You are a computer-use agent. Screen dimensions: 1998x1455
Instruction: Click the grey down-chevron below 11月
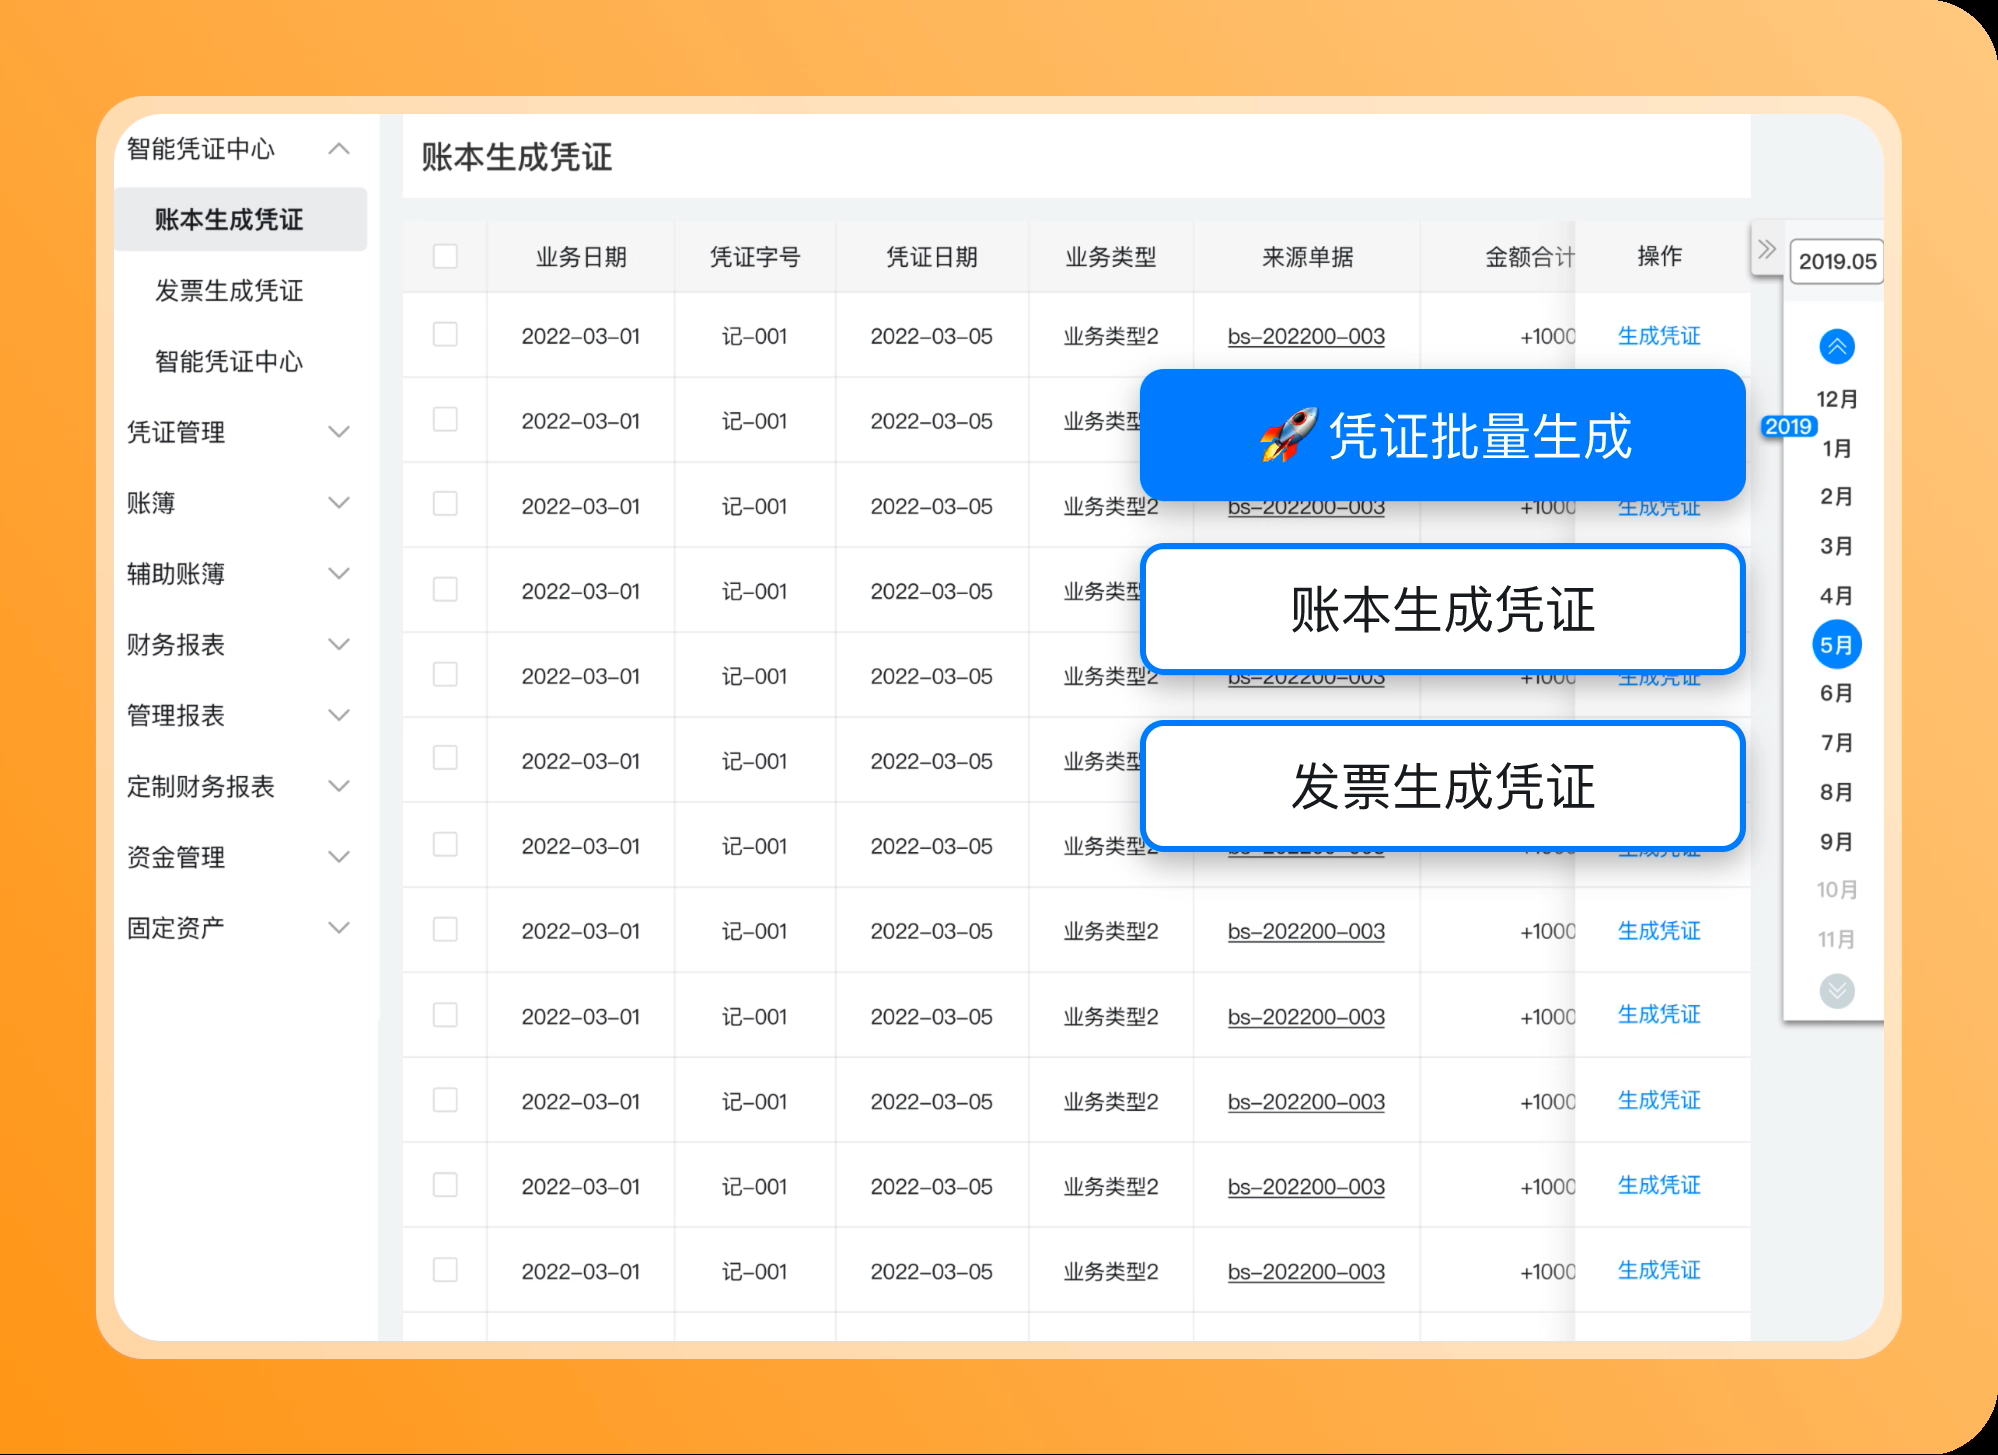tap(1837, 991)
